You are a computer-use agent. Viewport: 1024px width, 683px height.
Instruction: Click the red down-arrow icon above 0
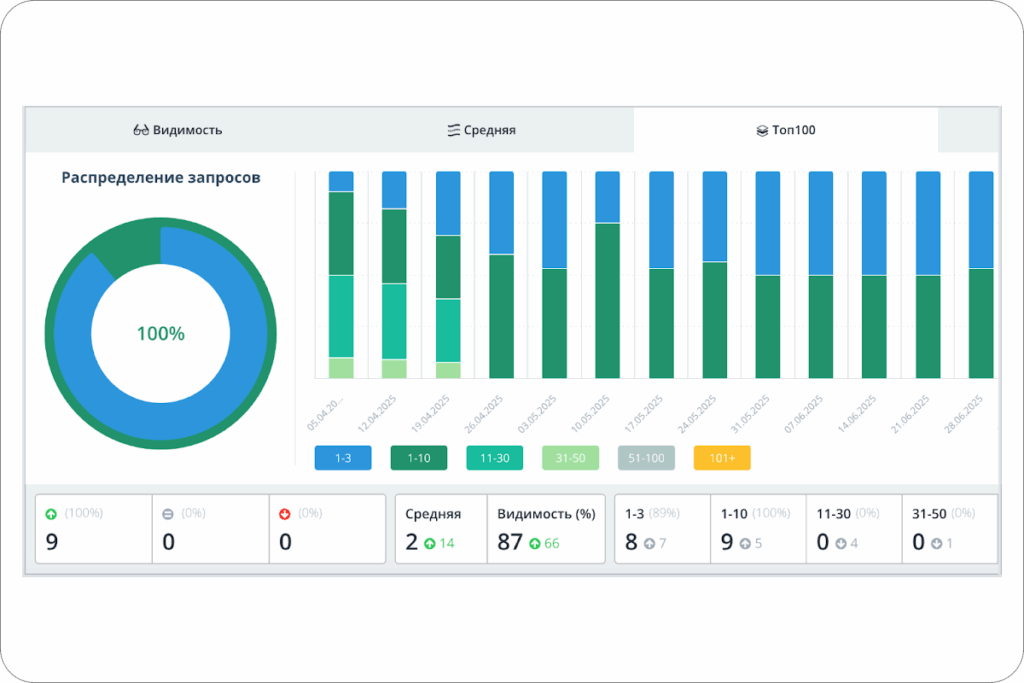(285, 514)
